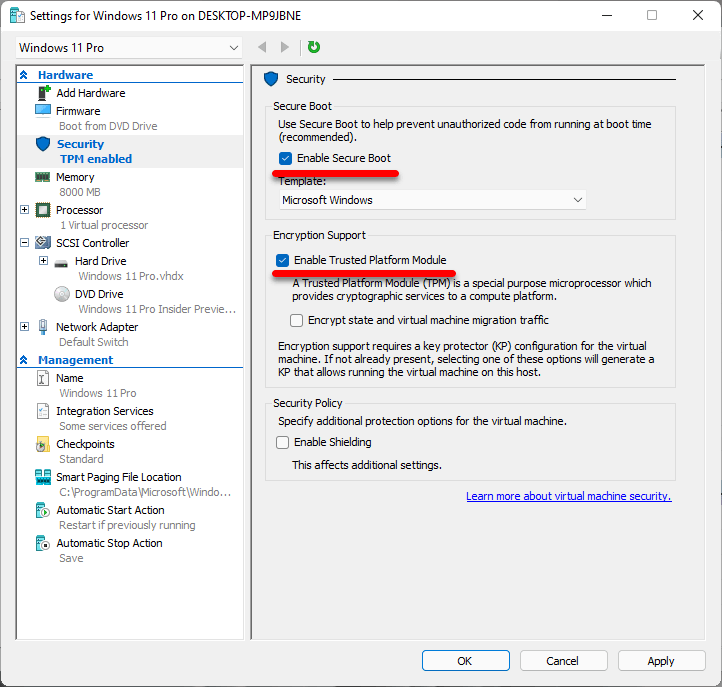
Task: Click 'Save' under Automatic Stop Action
Action: point(71,558)
